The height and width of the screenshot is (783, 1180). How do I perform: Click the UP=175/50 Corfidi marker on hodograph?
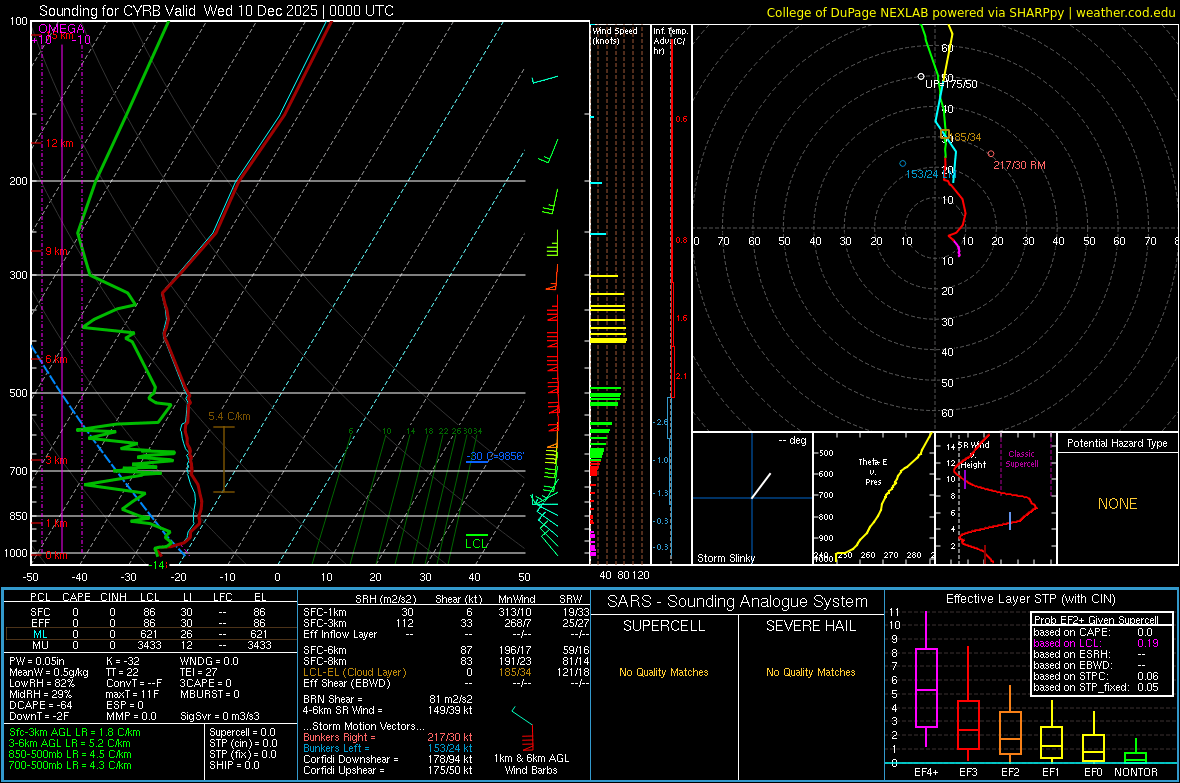tap(921, 77)
